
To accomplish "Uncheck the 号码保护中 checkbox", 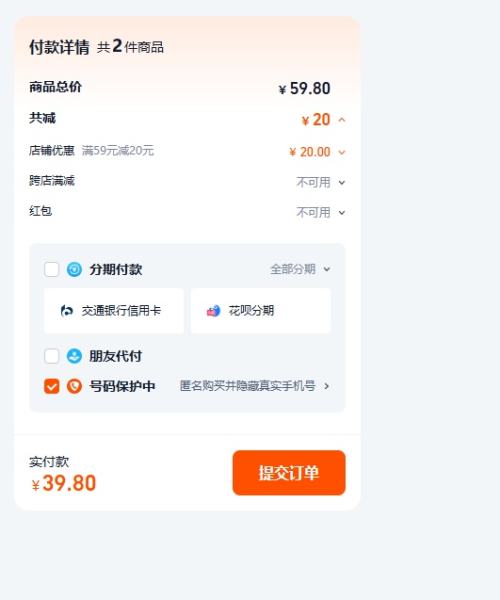I will click(52, 386).
